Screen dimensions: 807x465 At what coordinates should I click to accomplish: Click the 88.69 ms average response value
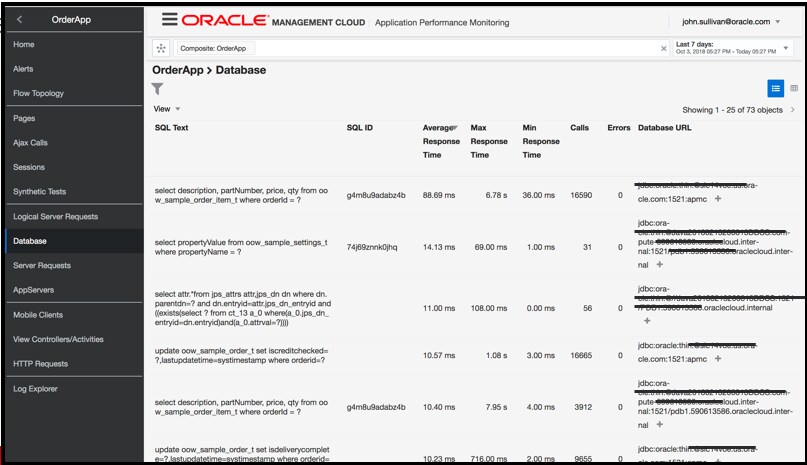pos(438,195)
